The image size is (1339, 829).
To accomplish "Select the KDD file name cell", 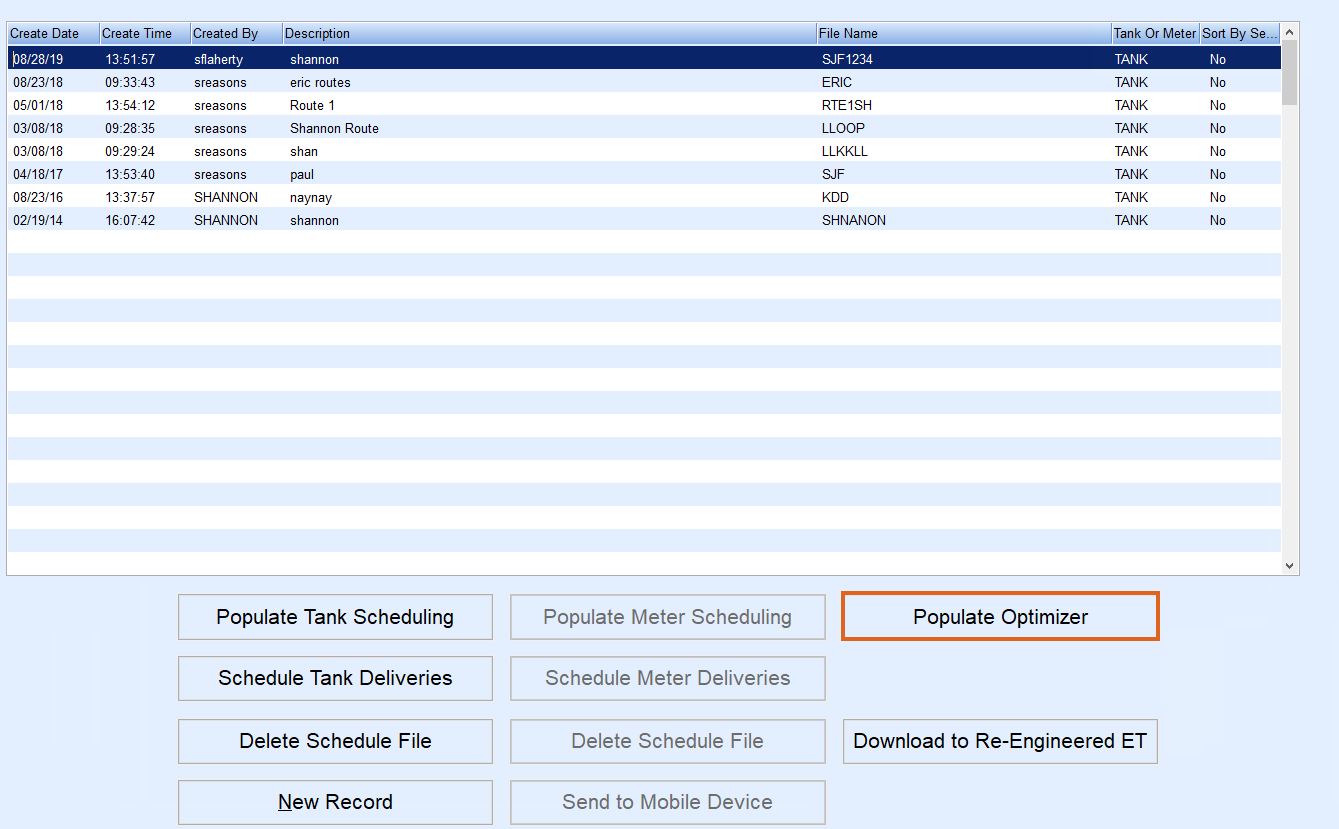I will [x=835, y=197].
